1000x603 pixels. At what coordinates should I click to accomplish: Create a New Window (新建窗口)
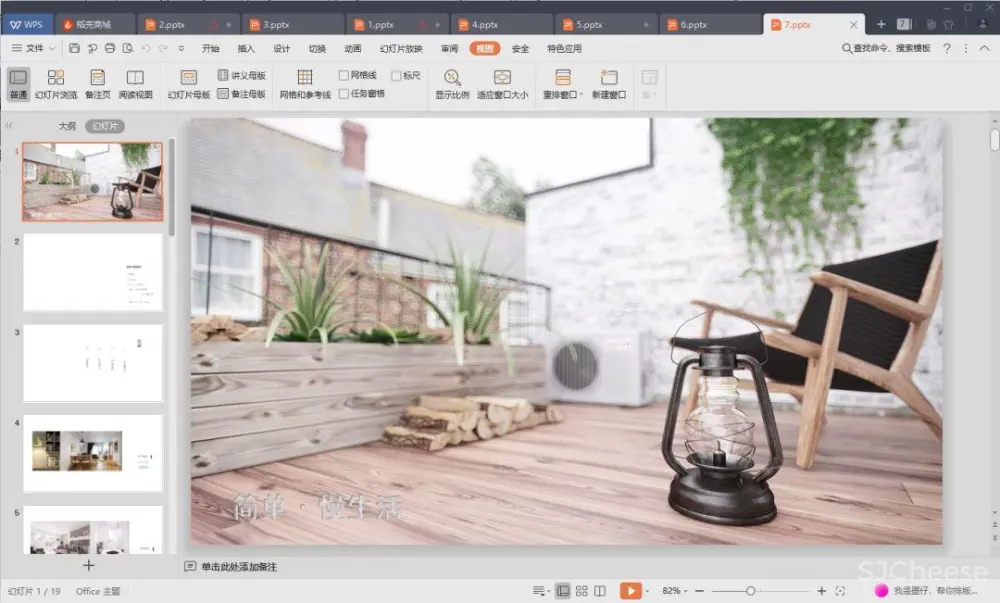[x=608, y=84]
